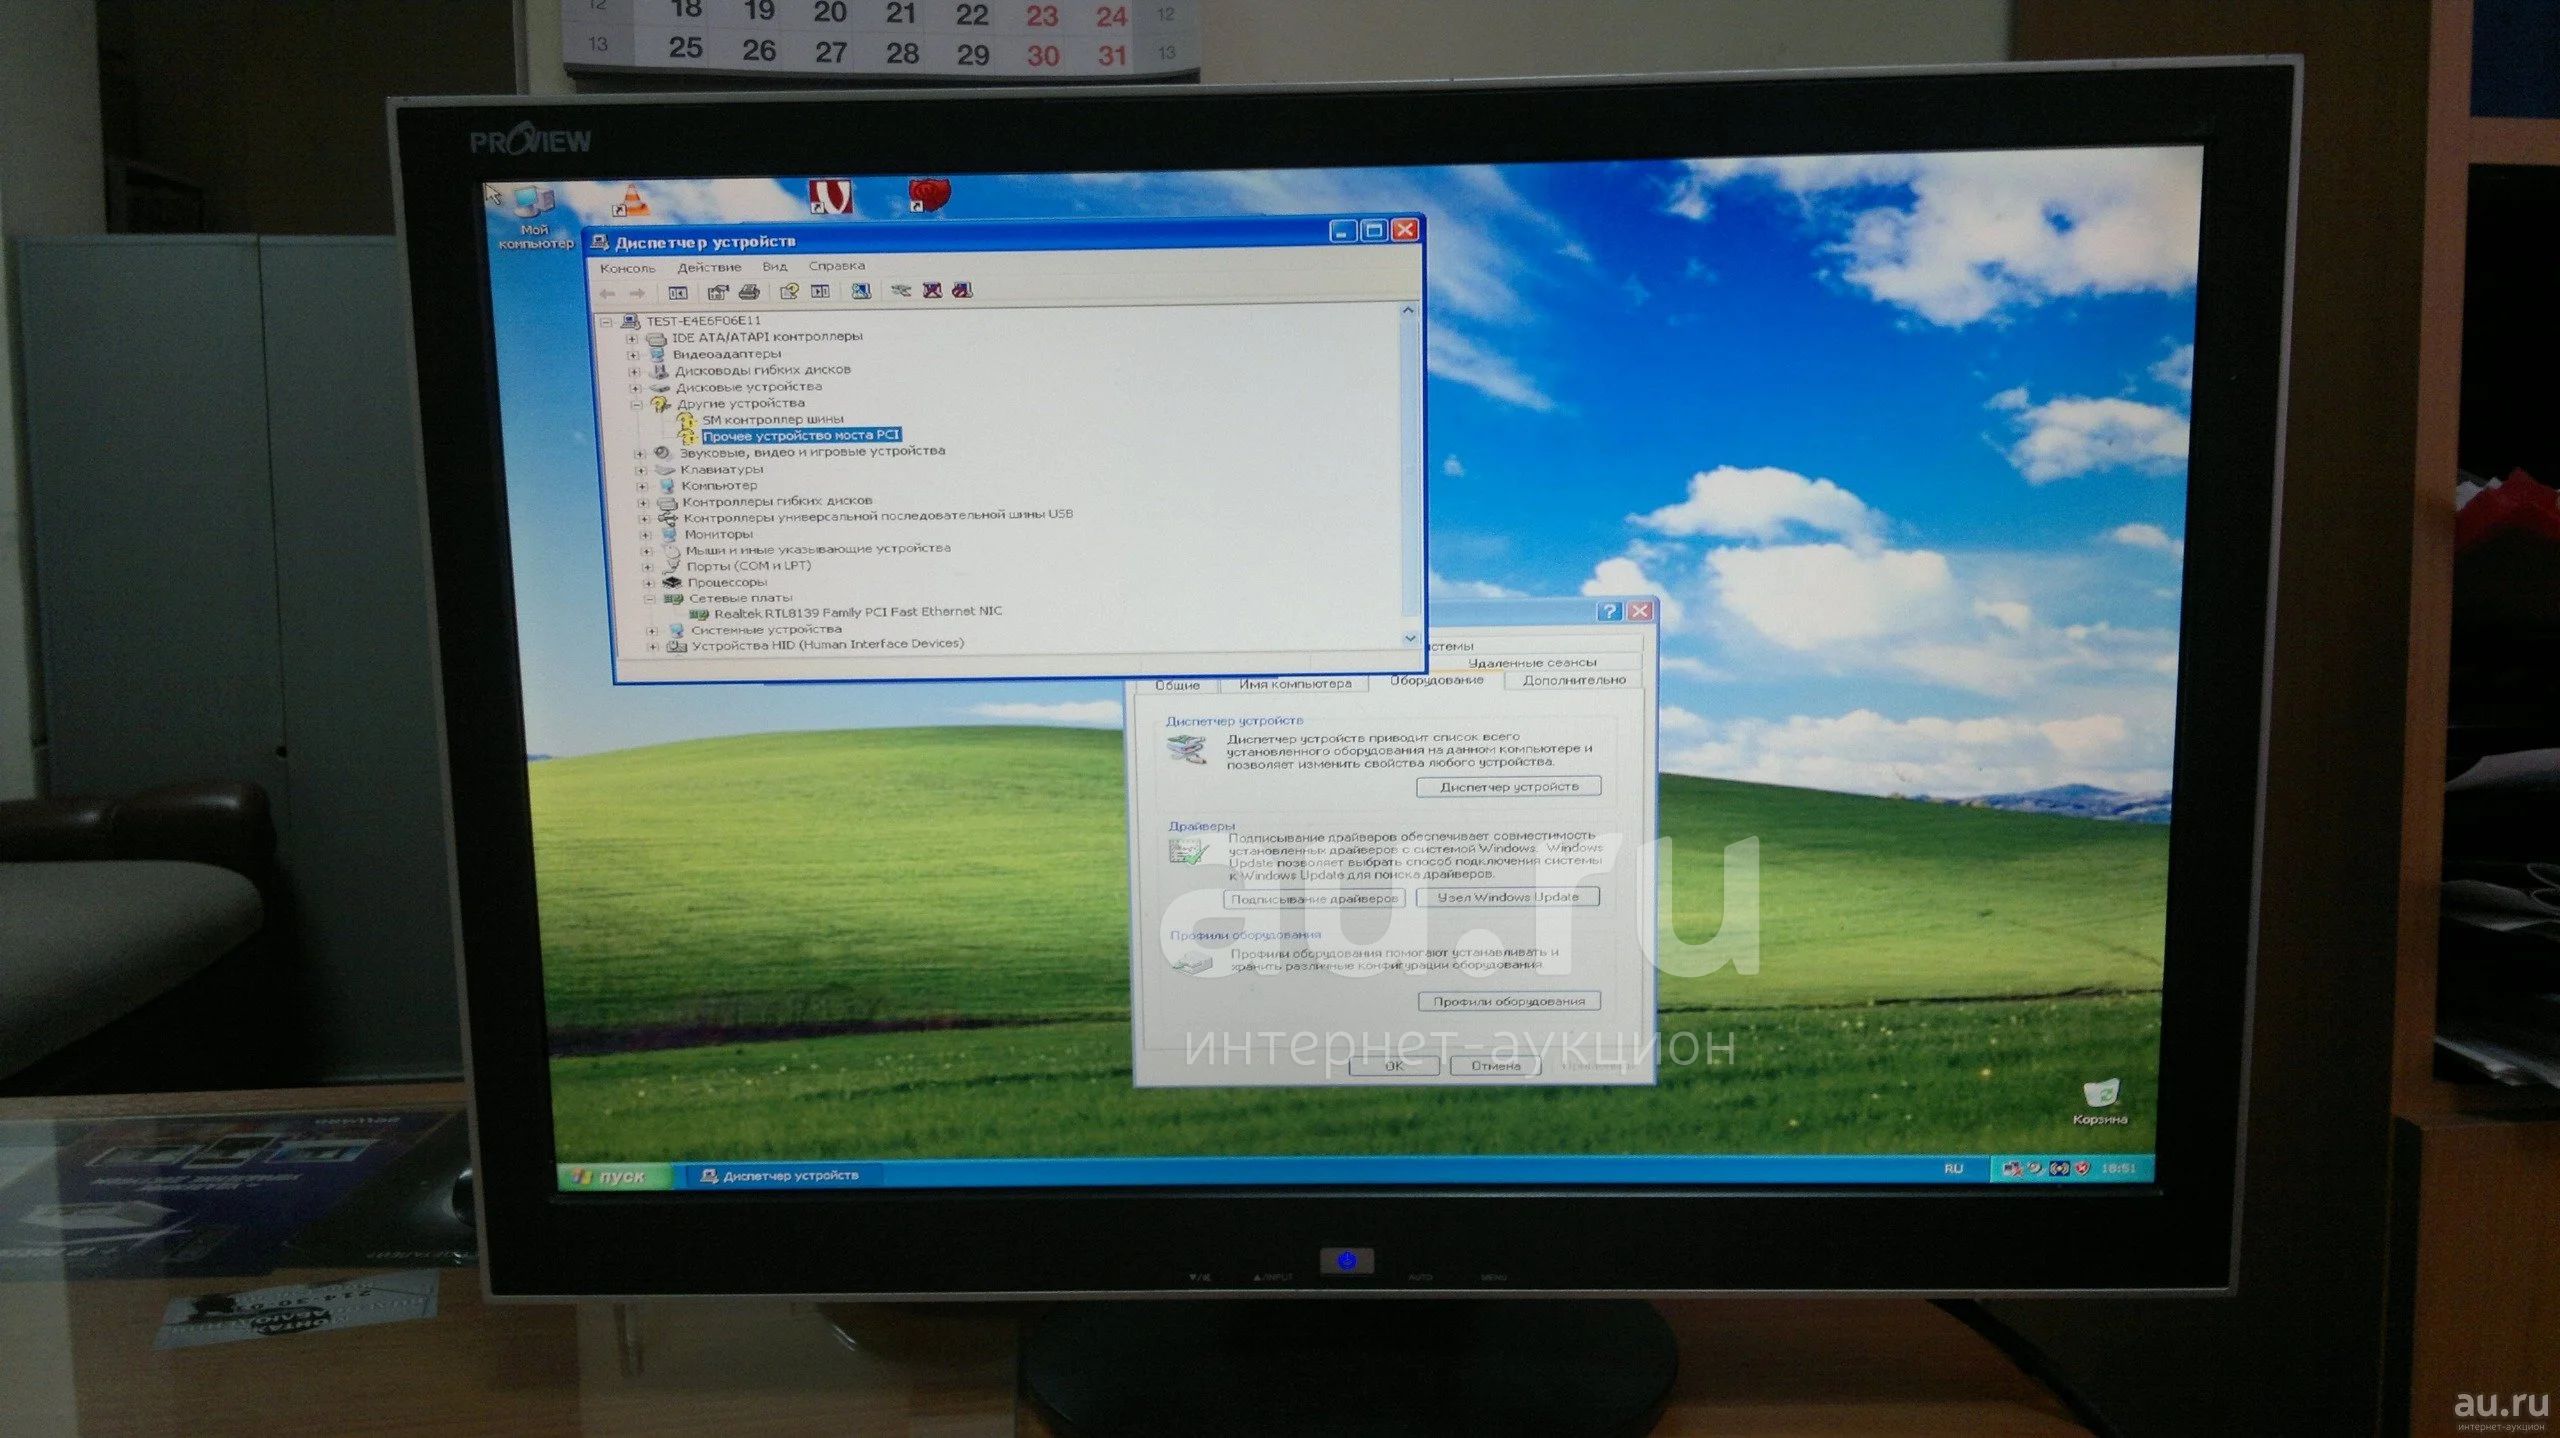Expand the Видеоадаптеры node

633,355
